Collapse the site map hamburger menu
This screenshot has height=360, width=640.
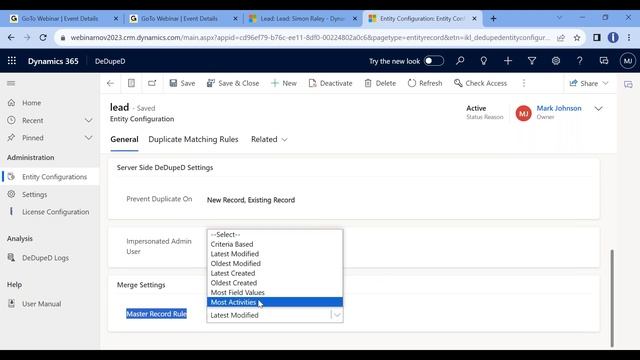[11, 83]
